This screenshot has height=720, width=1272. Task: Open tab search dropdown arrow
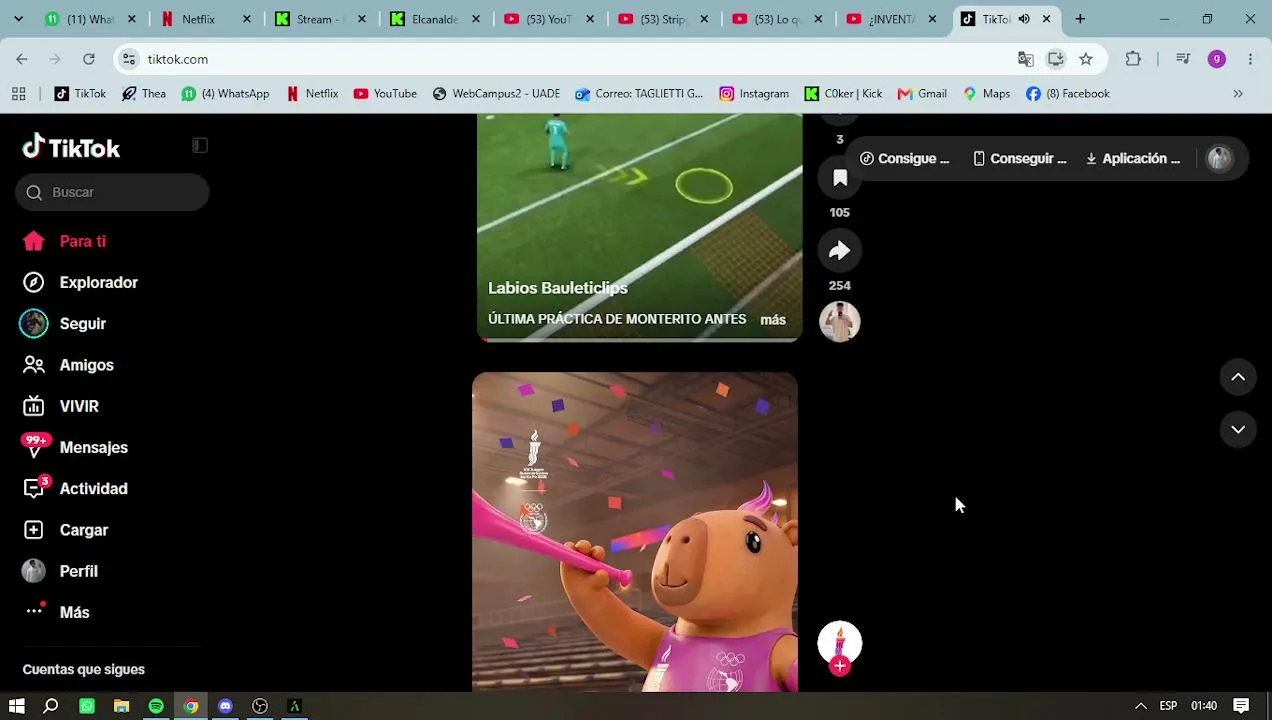18,19
